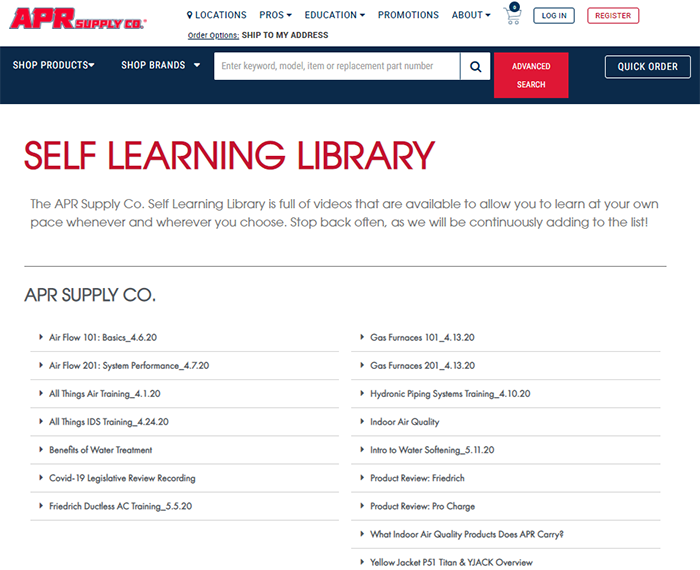Expand Friedrich Ductless AC Training_5.5.20
This screenshot has height=570, width=700.
point(184,507)
